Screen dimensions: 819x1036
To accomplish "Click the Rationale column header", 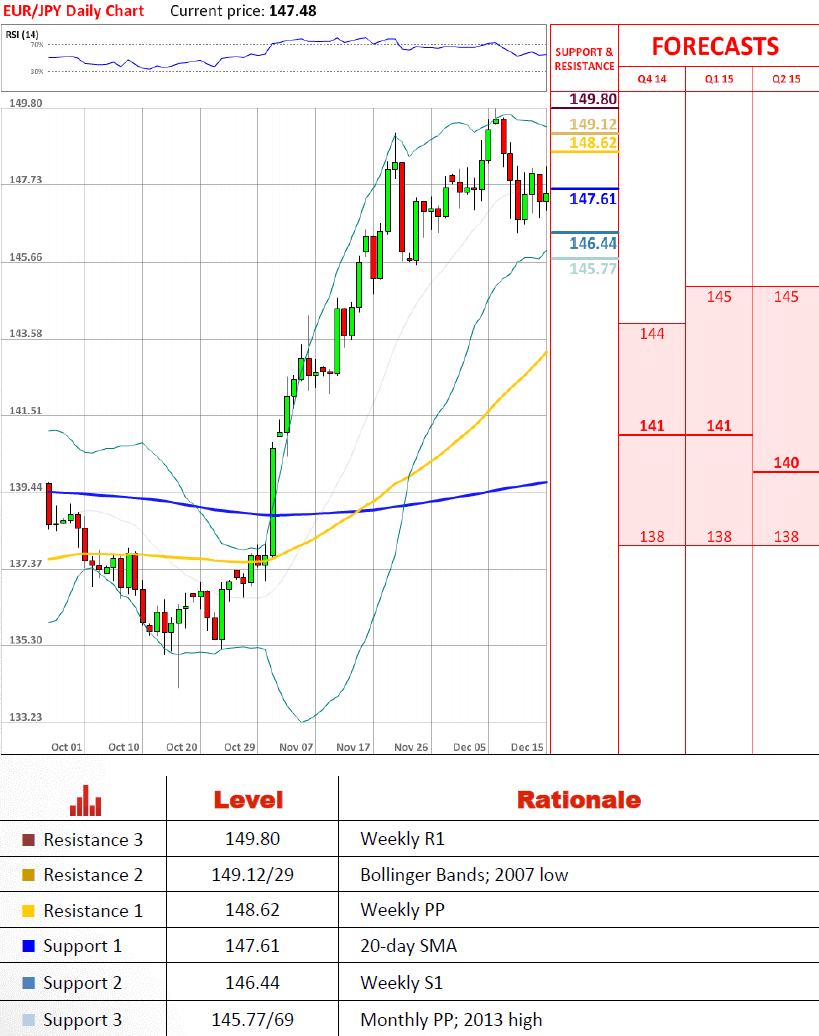I will pyautogui.click(x=579, y=800).
